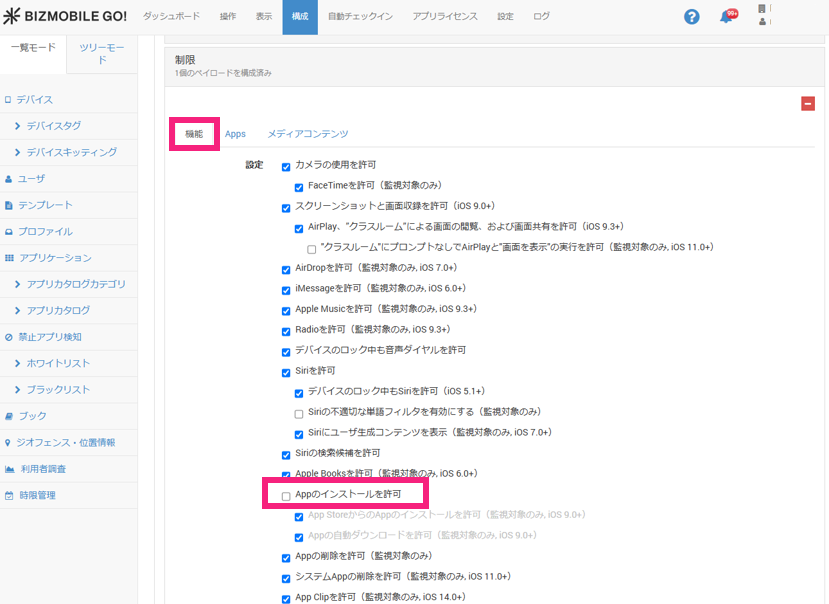This screenshot has width=829, height=604.
Task: Expand ホワイトリスト in the sidebar
Action: pos(57,364)
